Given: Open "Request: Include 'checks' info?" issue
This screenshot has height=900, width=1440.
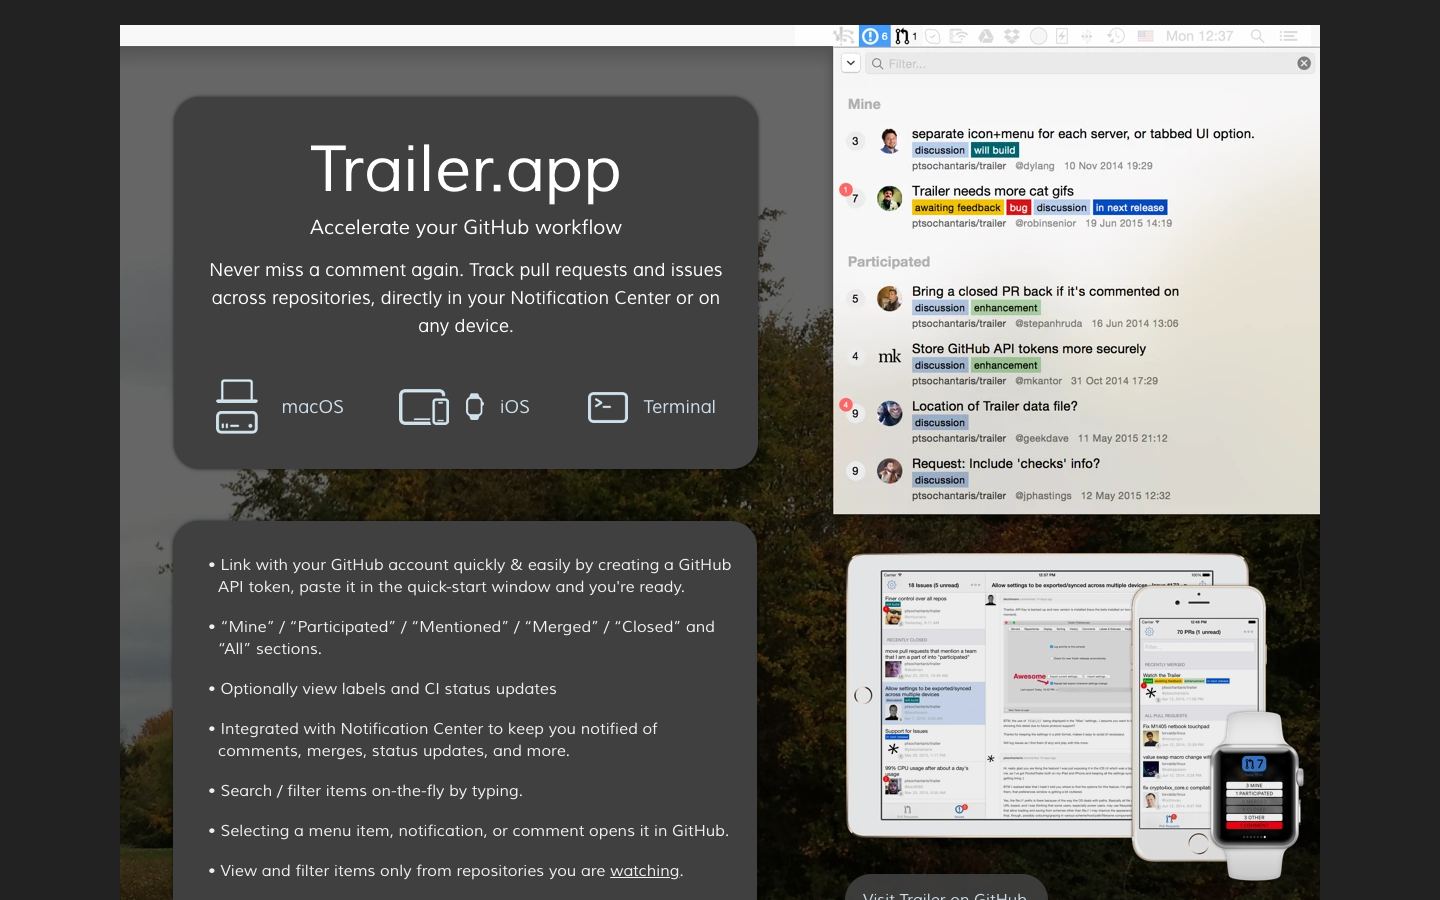Looking at the screenshot, I should (1006, 464).
